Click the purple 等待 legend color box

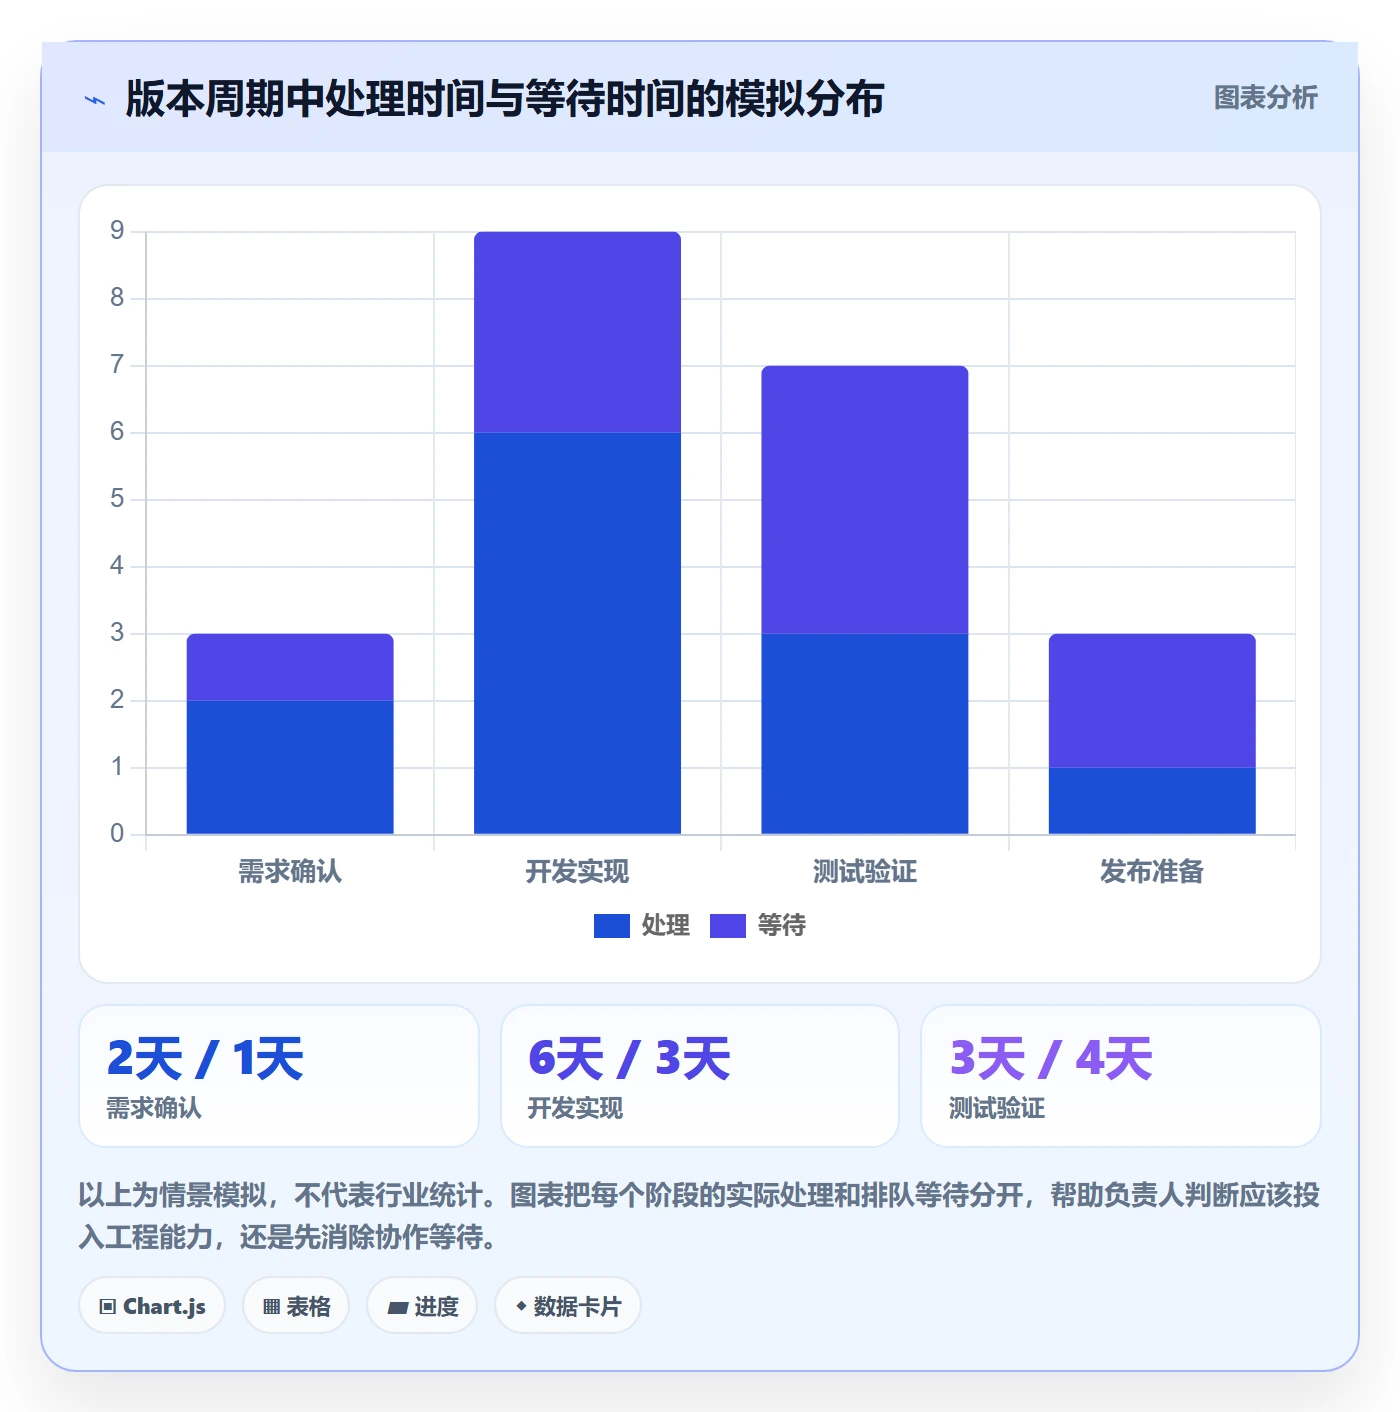(728, 926)
